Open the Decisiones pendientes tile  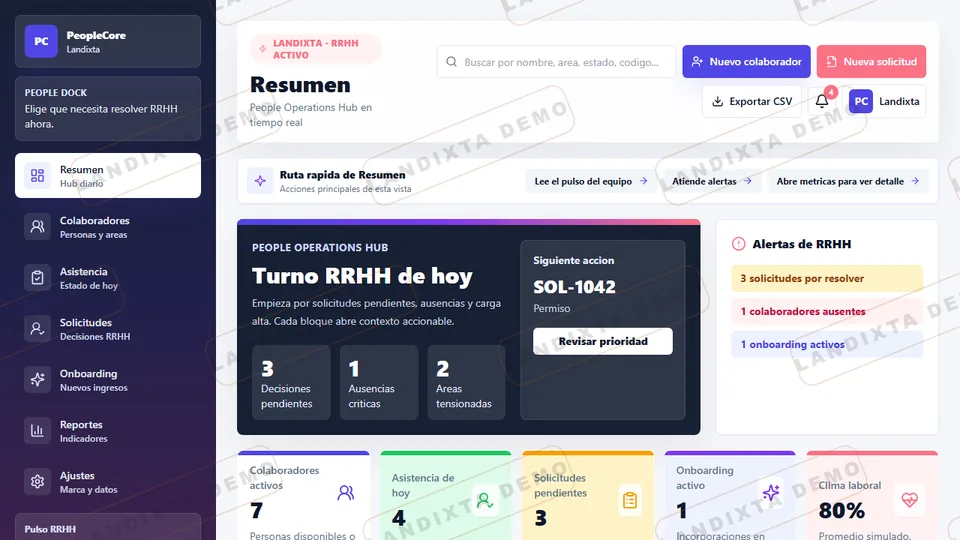(291, 383)
